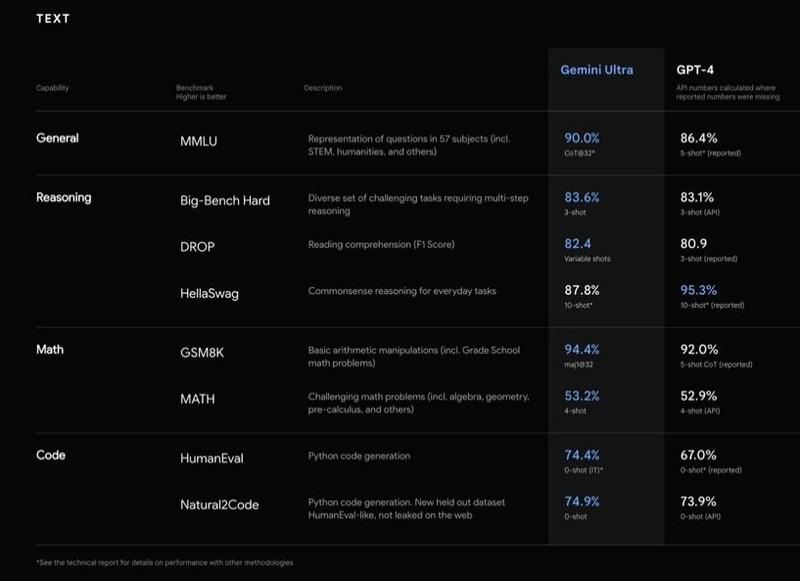Click the HellaSwag benchmark name
This screenshot has width=800, height=581.
[212, 292]
